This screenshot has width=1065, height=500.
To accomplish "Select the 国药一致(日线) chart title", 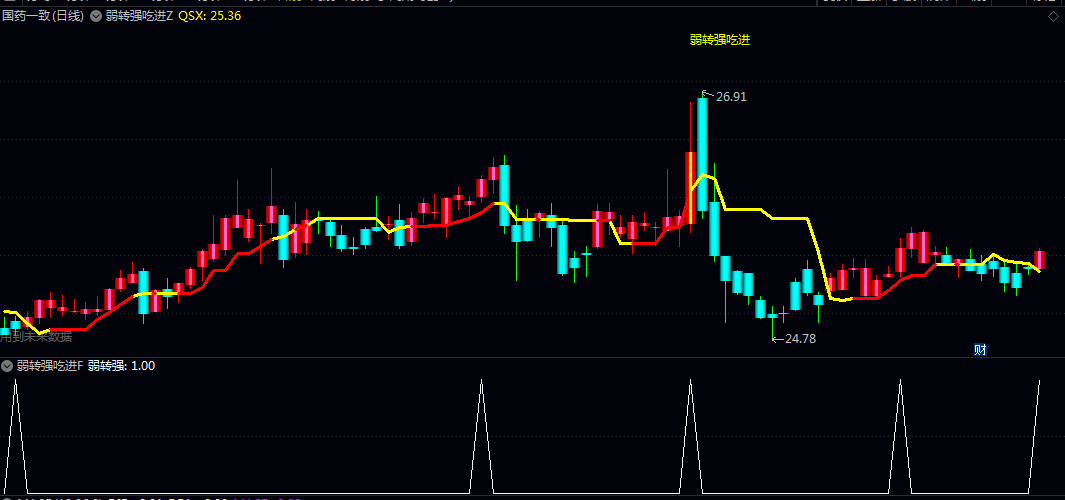I will click(43, 16).
